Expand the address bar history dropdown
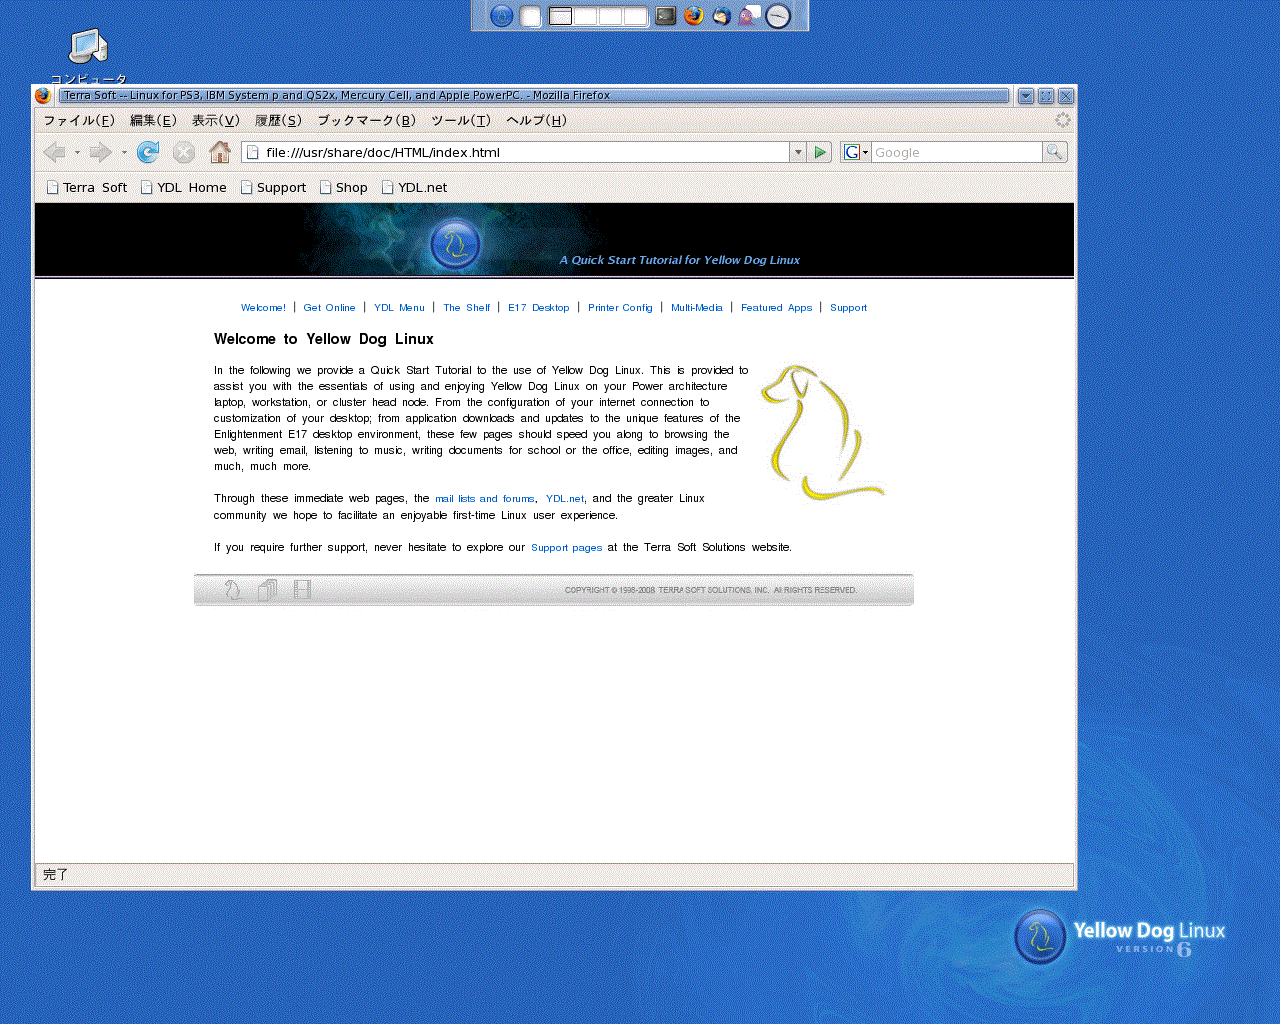 pos(797,152)
